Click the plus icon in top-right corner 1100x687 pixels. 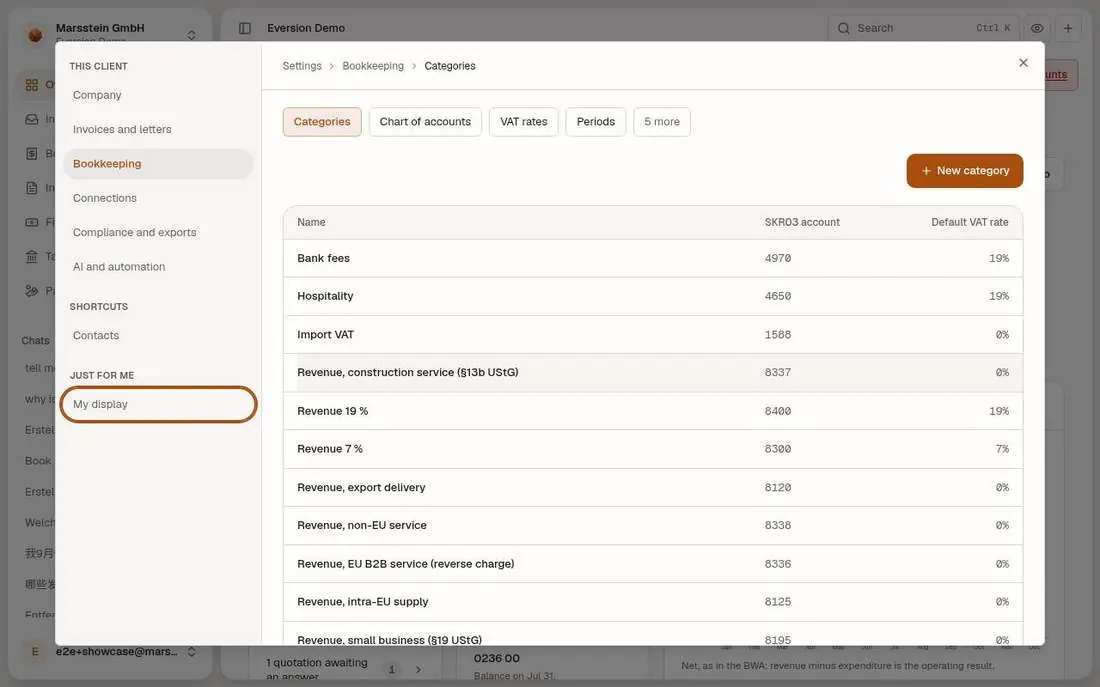[1068, 28]
